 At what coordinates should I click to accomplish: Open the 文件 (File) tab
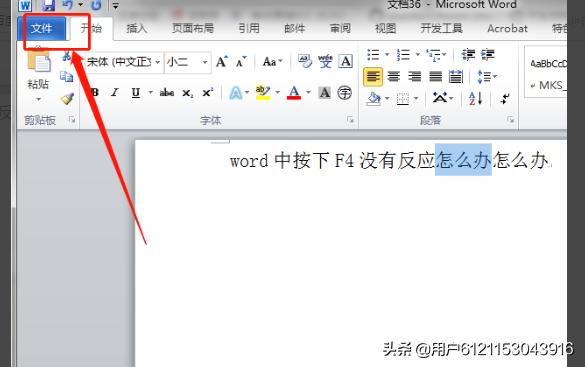[x=42, y=28]
